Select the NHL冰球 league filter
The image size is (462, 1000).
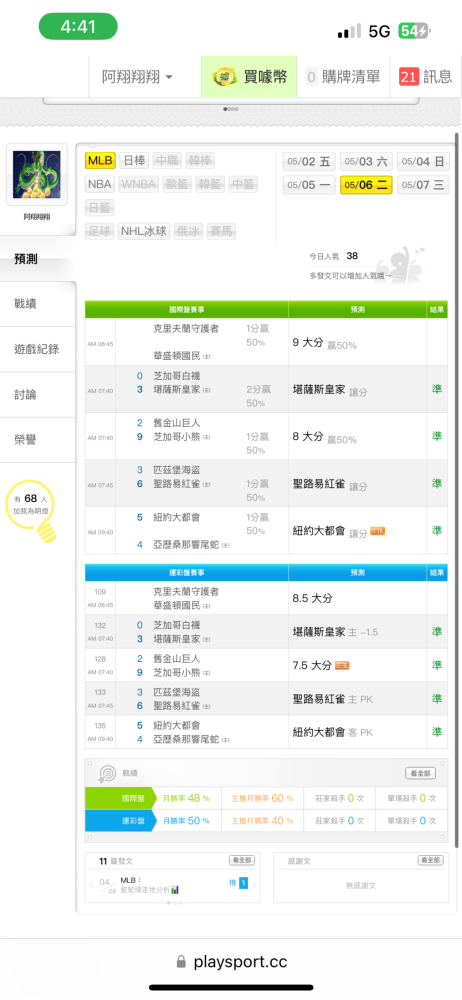(144, 231)
